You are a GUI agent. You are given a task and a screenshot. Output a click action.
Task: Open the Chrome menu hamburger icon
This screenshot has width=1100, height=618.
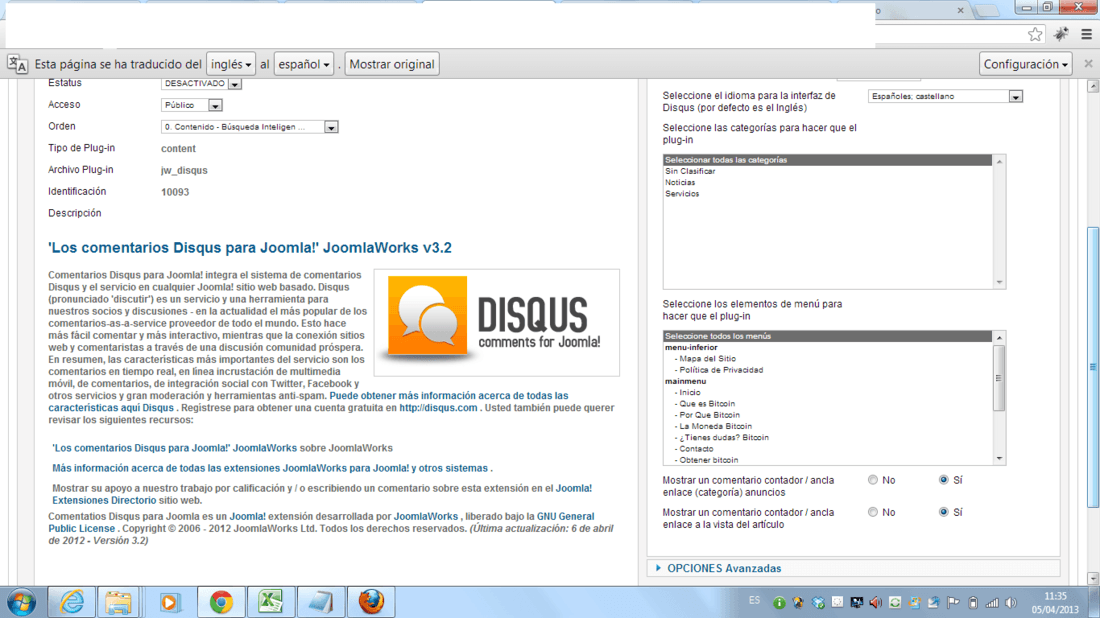(x=1087, y=34)
